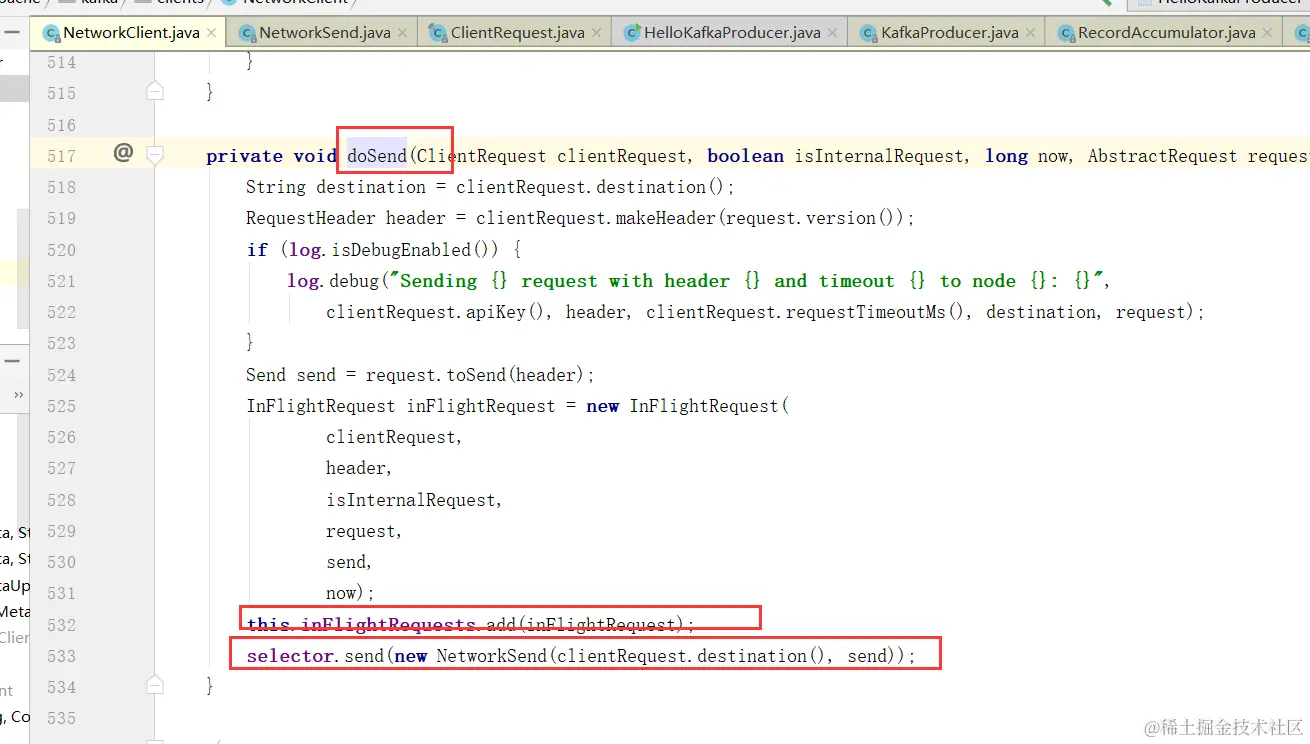This screenshot has height=744, width=1310.
Task: Click the ClientRequest.java class file icon
Action: pos(437,33)
